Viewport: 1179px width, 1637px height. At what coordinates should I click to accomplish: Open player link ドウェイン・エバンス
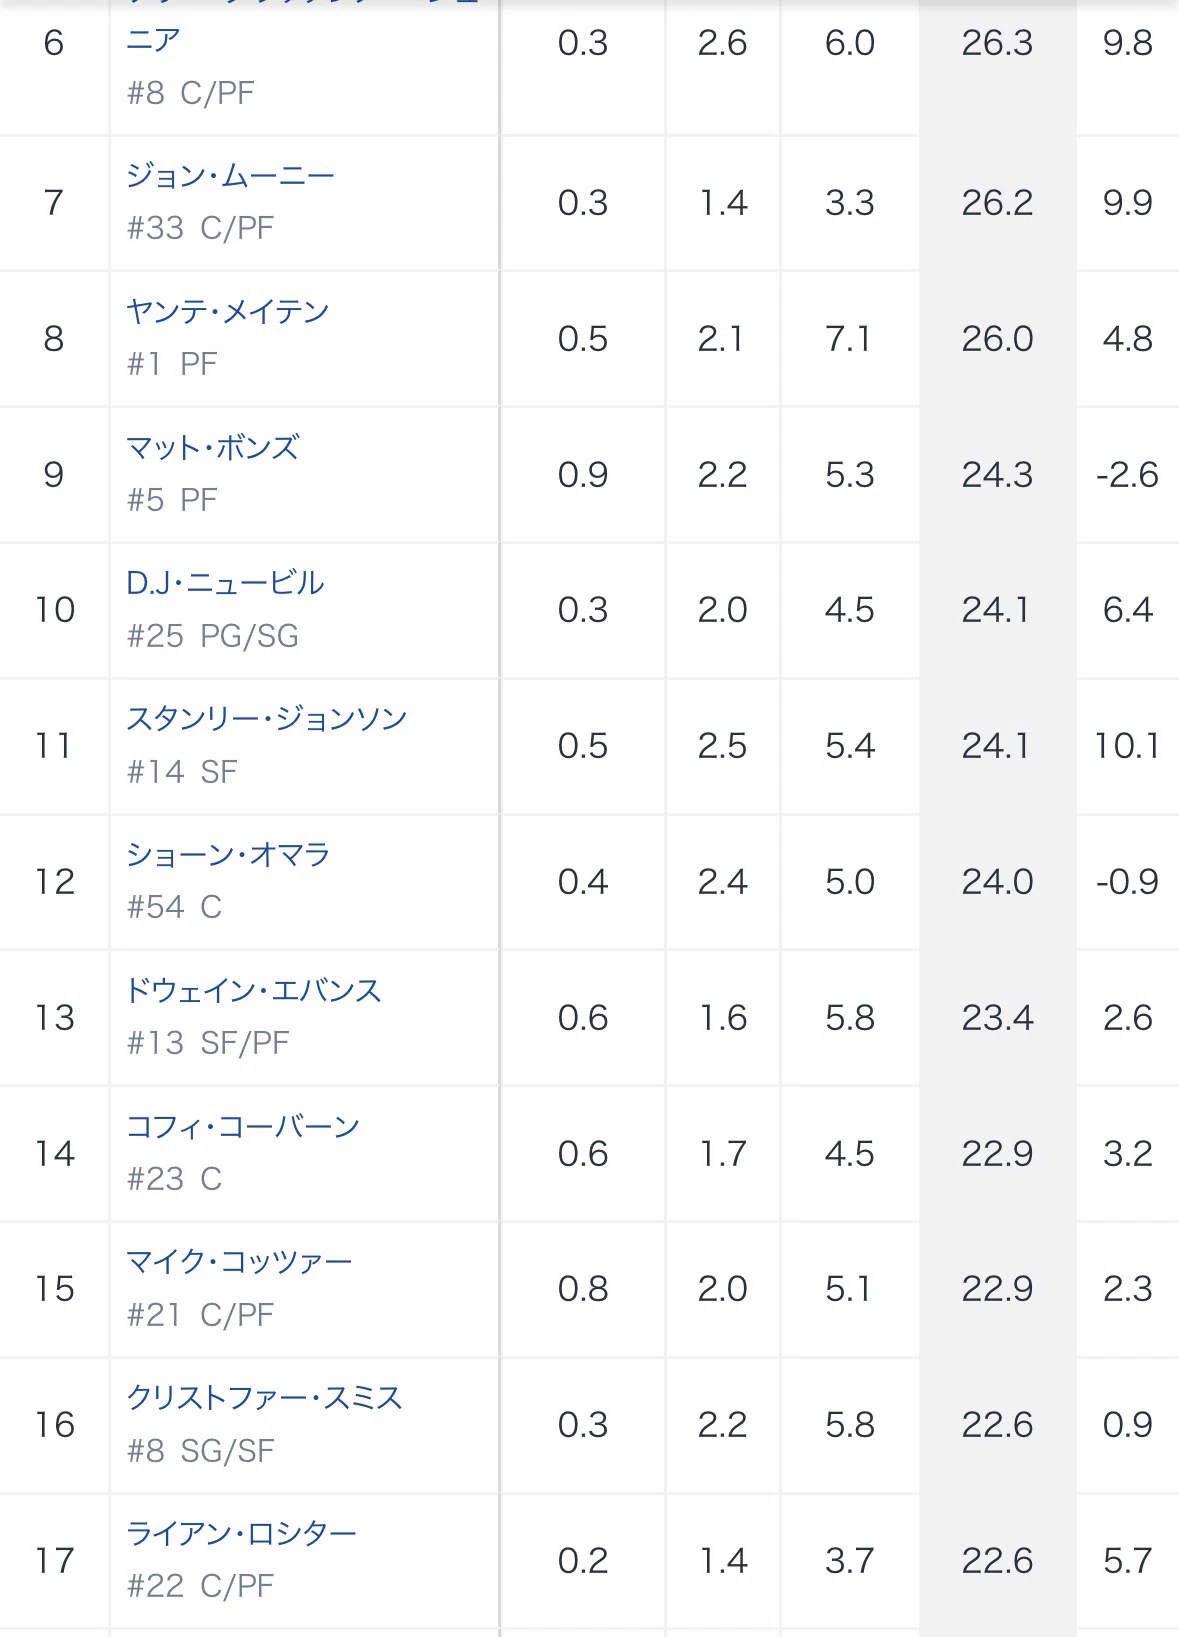point(253,991)
